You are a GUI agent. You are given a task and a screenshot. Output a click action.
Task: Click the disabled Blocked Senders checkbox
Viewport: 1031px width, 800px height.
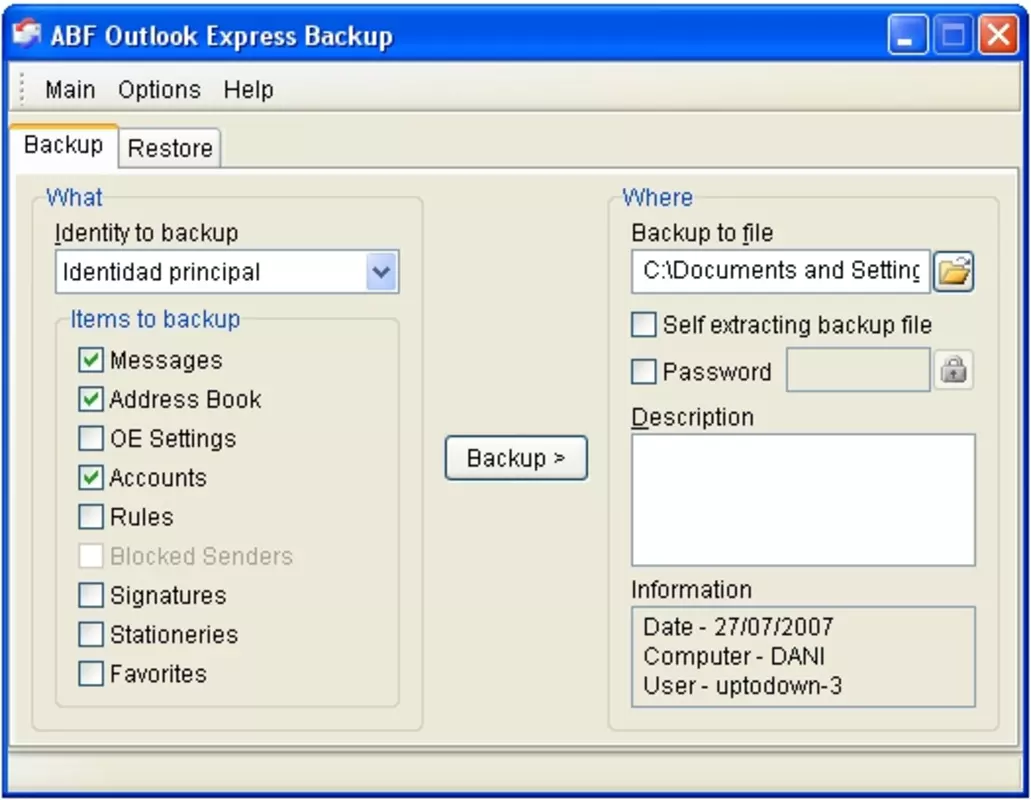click(91, 556)
